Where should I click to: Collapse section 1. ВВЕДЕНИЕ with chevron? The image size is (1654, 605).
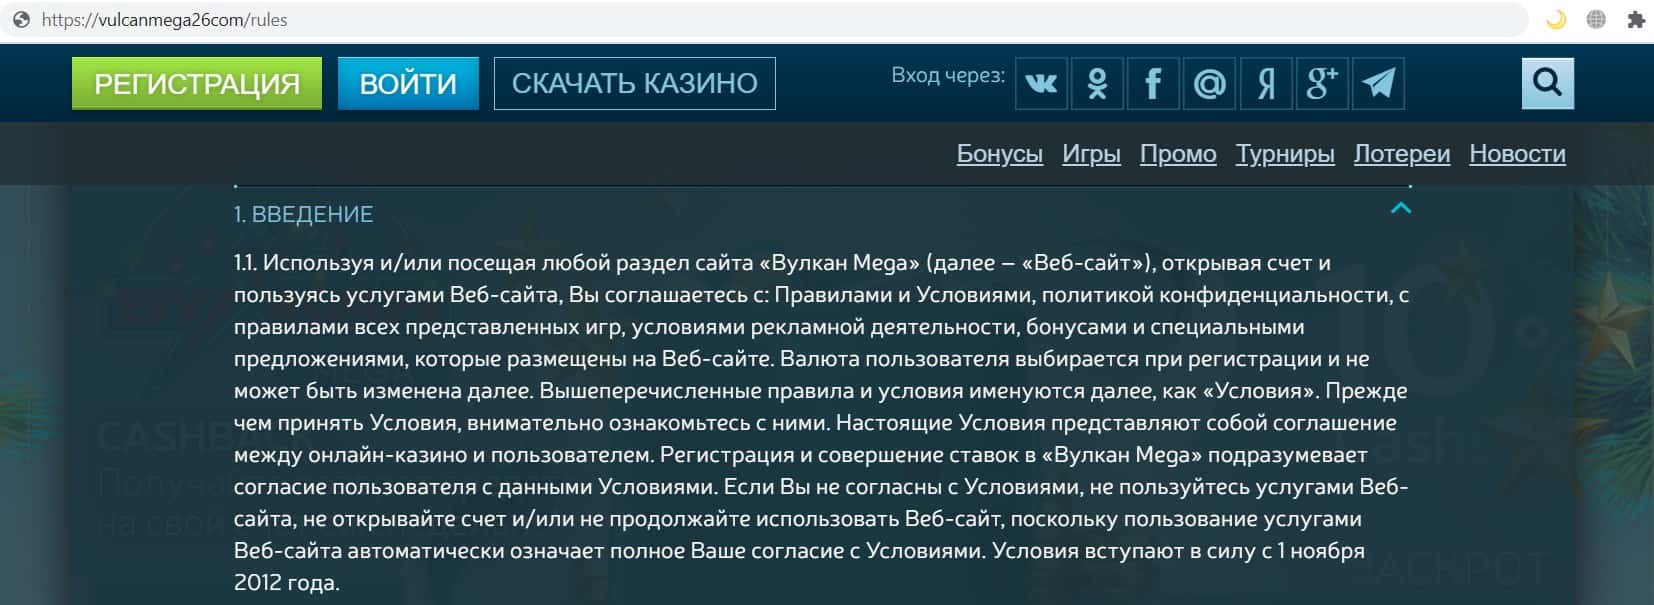click(x=1401, y=208)
